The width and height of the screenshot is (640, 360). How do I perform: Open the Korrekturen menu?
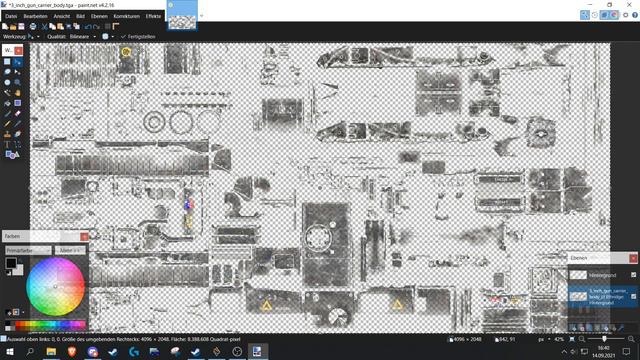pos(127,16)
